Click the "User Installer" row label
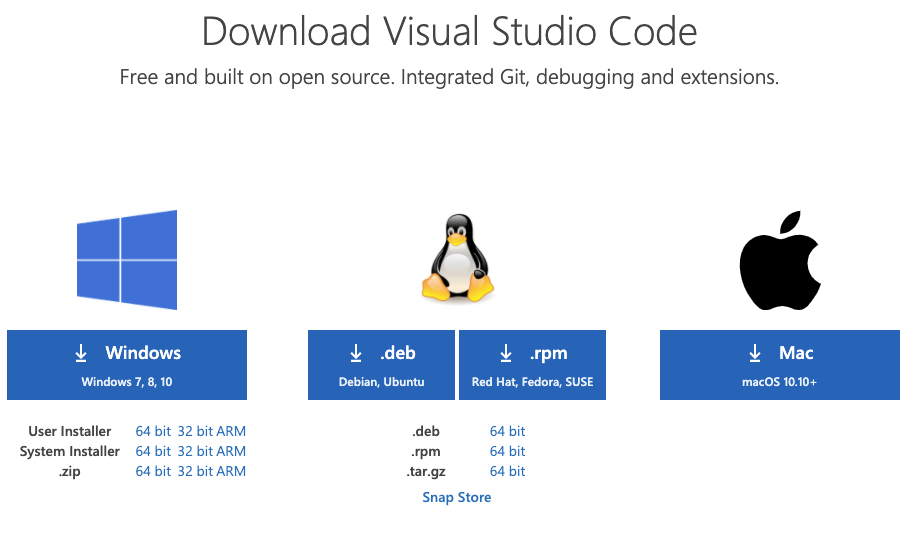Screen dimensions: 920x541 click(70, 431)
